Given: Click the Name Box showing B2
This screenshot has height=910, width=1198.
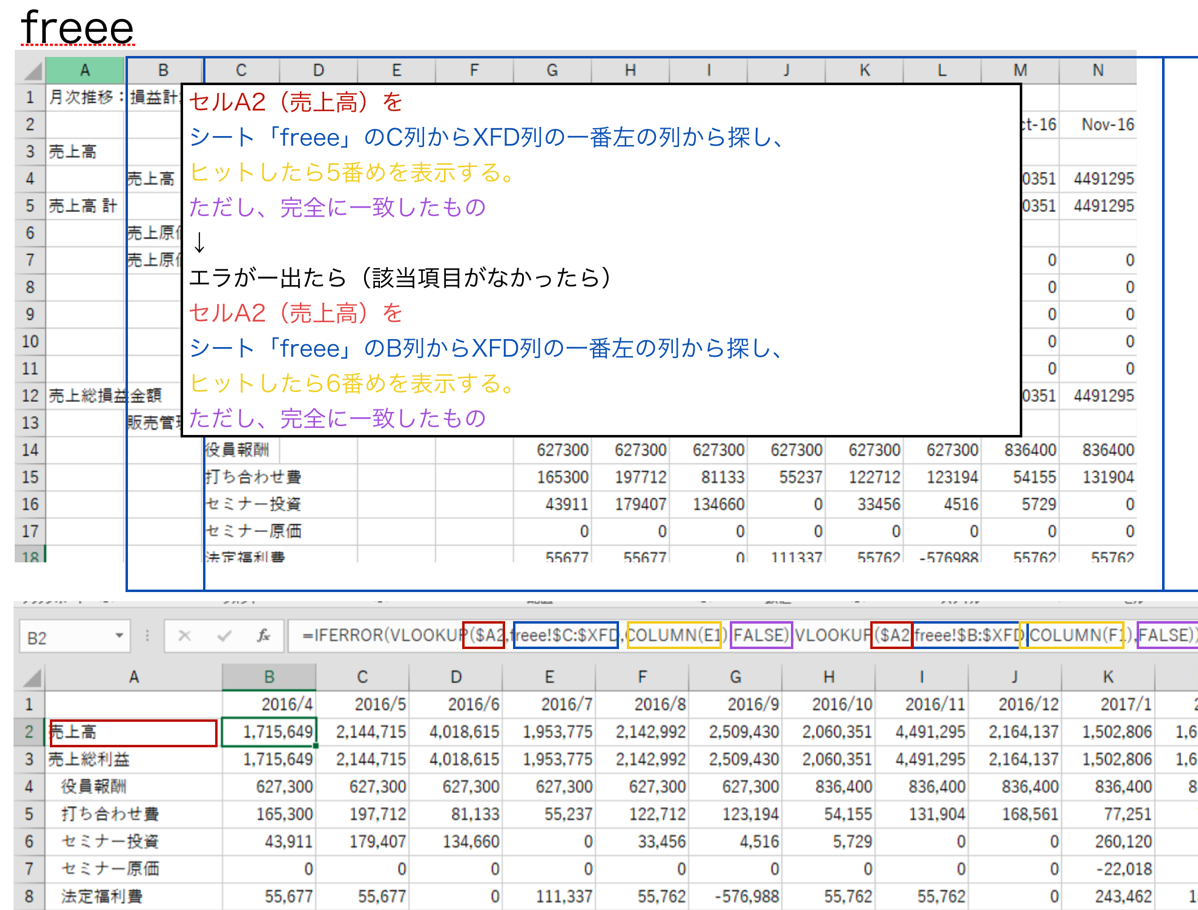Looking at the screenshot, I should (73, 636).
